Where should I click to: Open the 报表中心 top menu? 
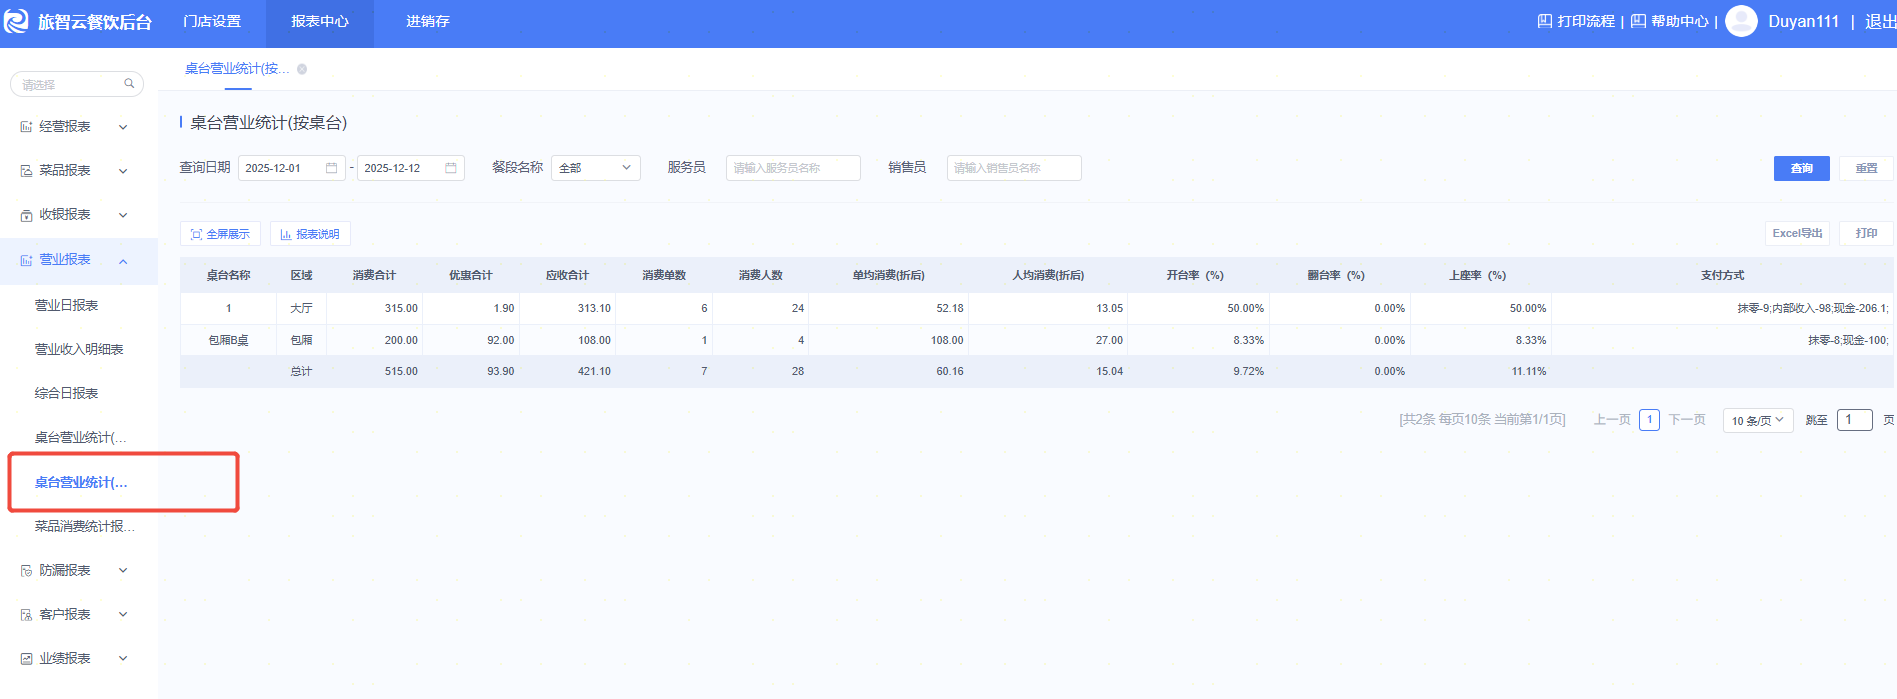[x=320, y=22]
